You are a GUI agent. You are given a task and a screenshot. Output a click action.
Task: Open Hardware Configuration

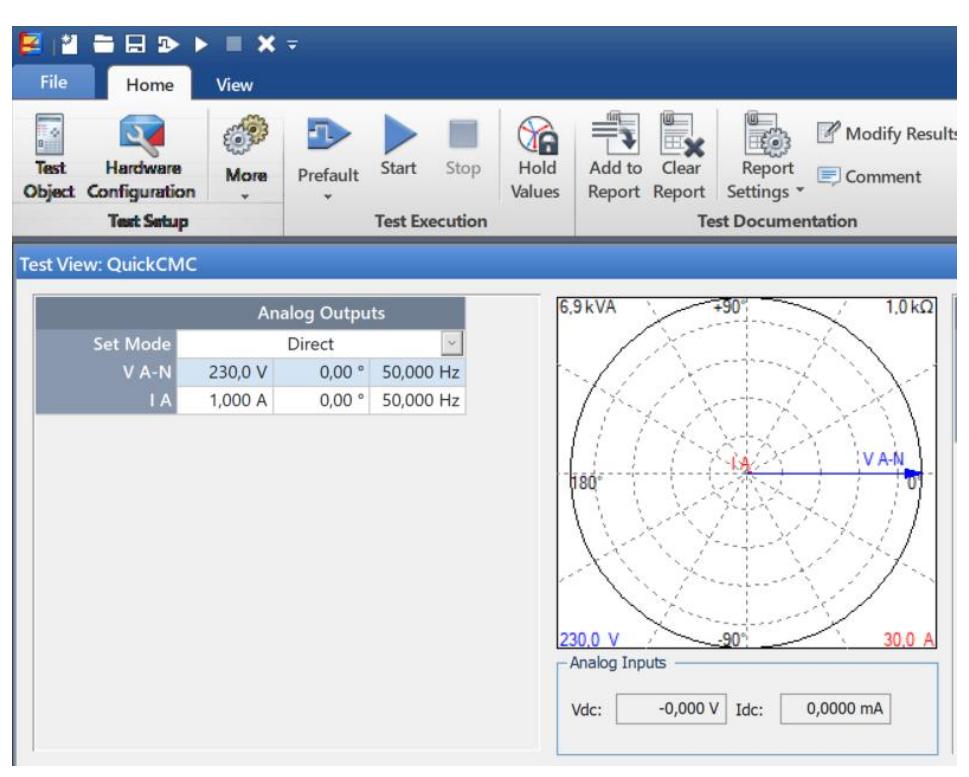point(142,157)
